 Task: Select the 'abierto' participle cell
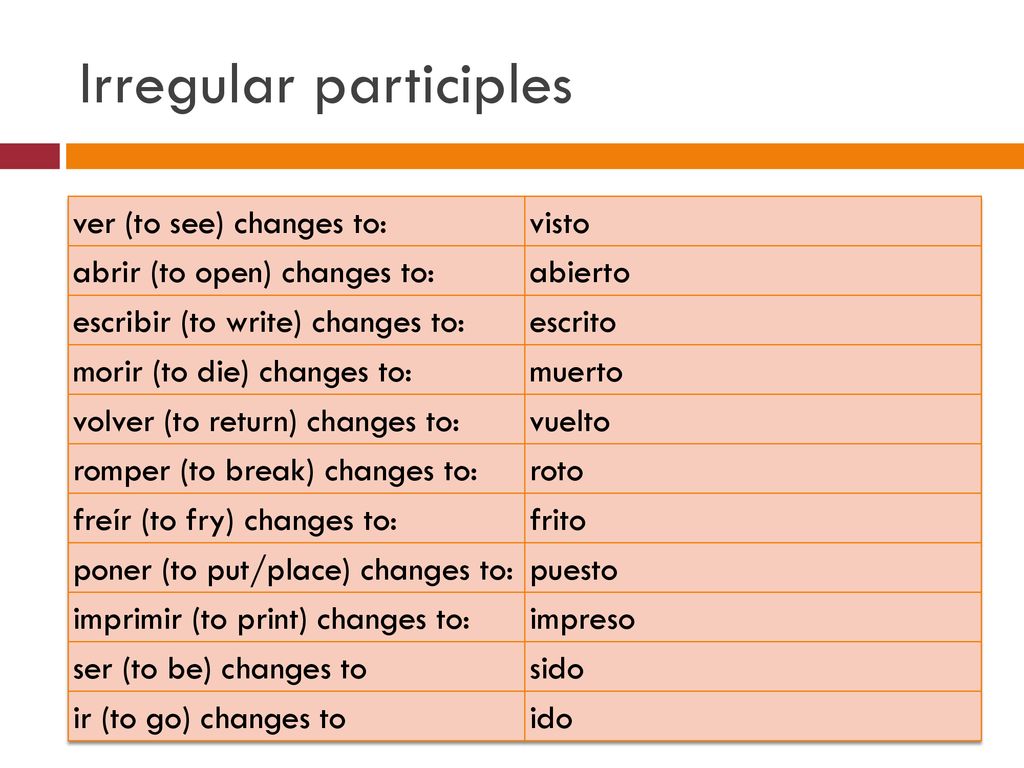point(753,271)
